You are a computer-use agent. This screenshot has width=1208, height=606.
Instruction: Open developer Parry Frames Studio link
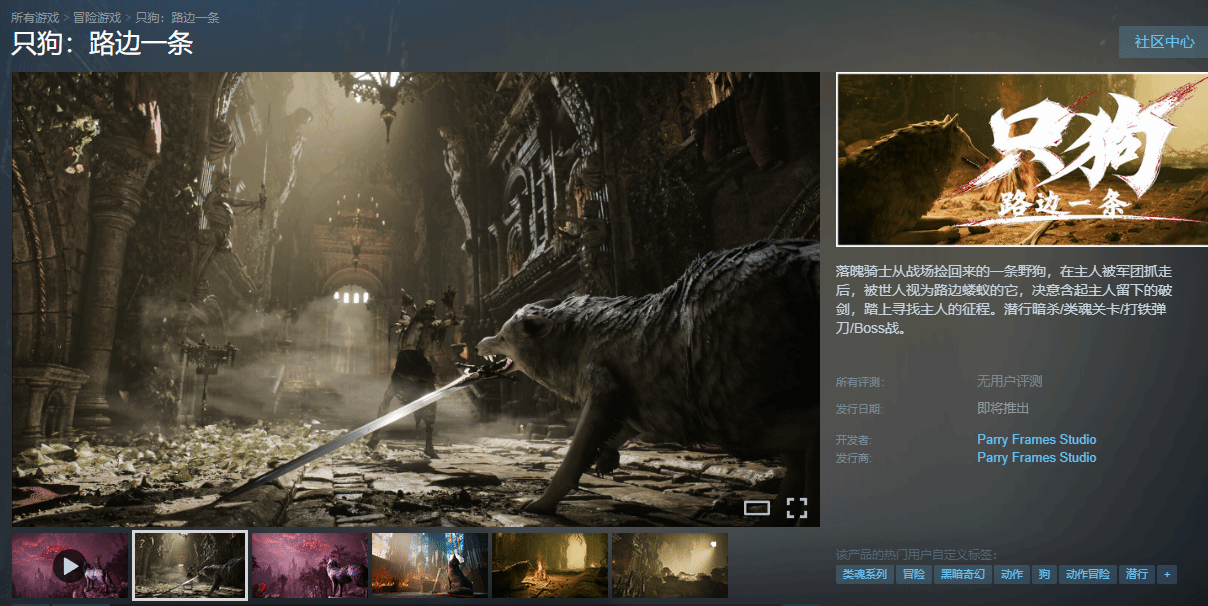point(1036,440)
